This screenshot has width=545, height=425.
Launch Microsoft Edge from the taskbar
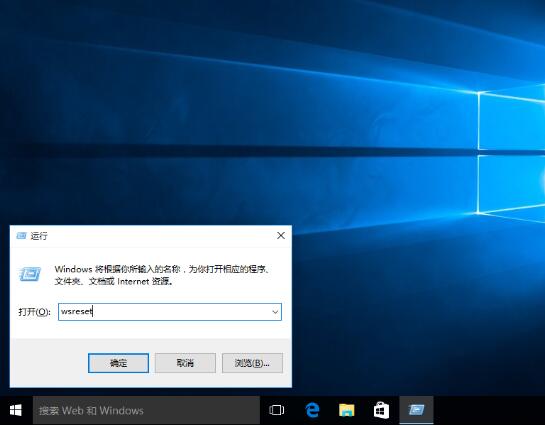312,410
